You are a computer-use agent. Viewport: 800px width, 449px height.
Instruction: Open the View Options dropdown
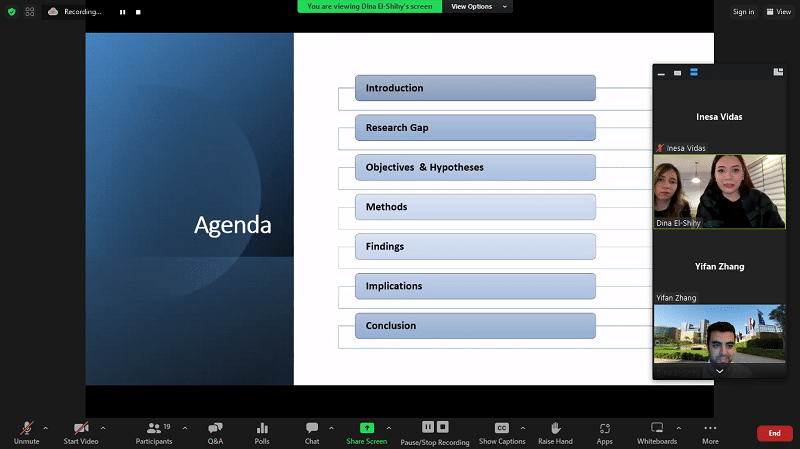point(478,6)
